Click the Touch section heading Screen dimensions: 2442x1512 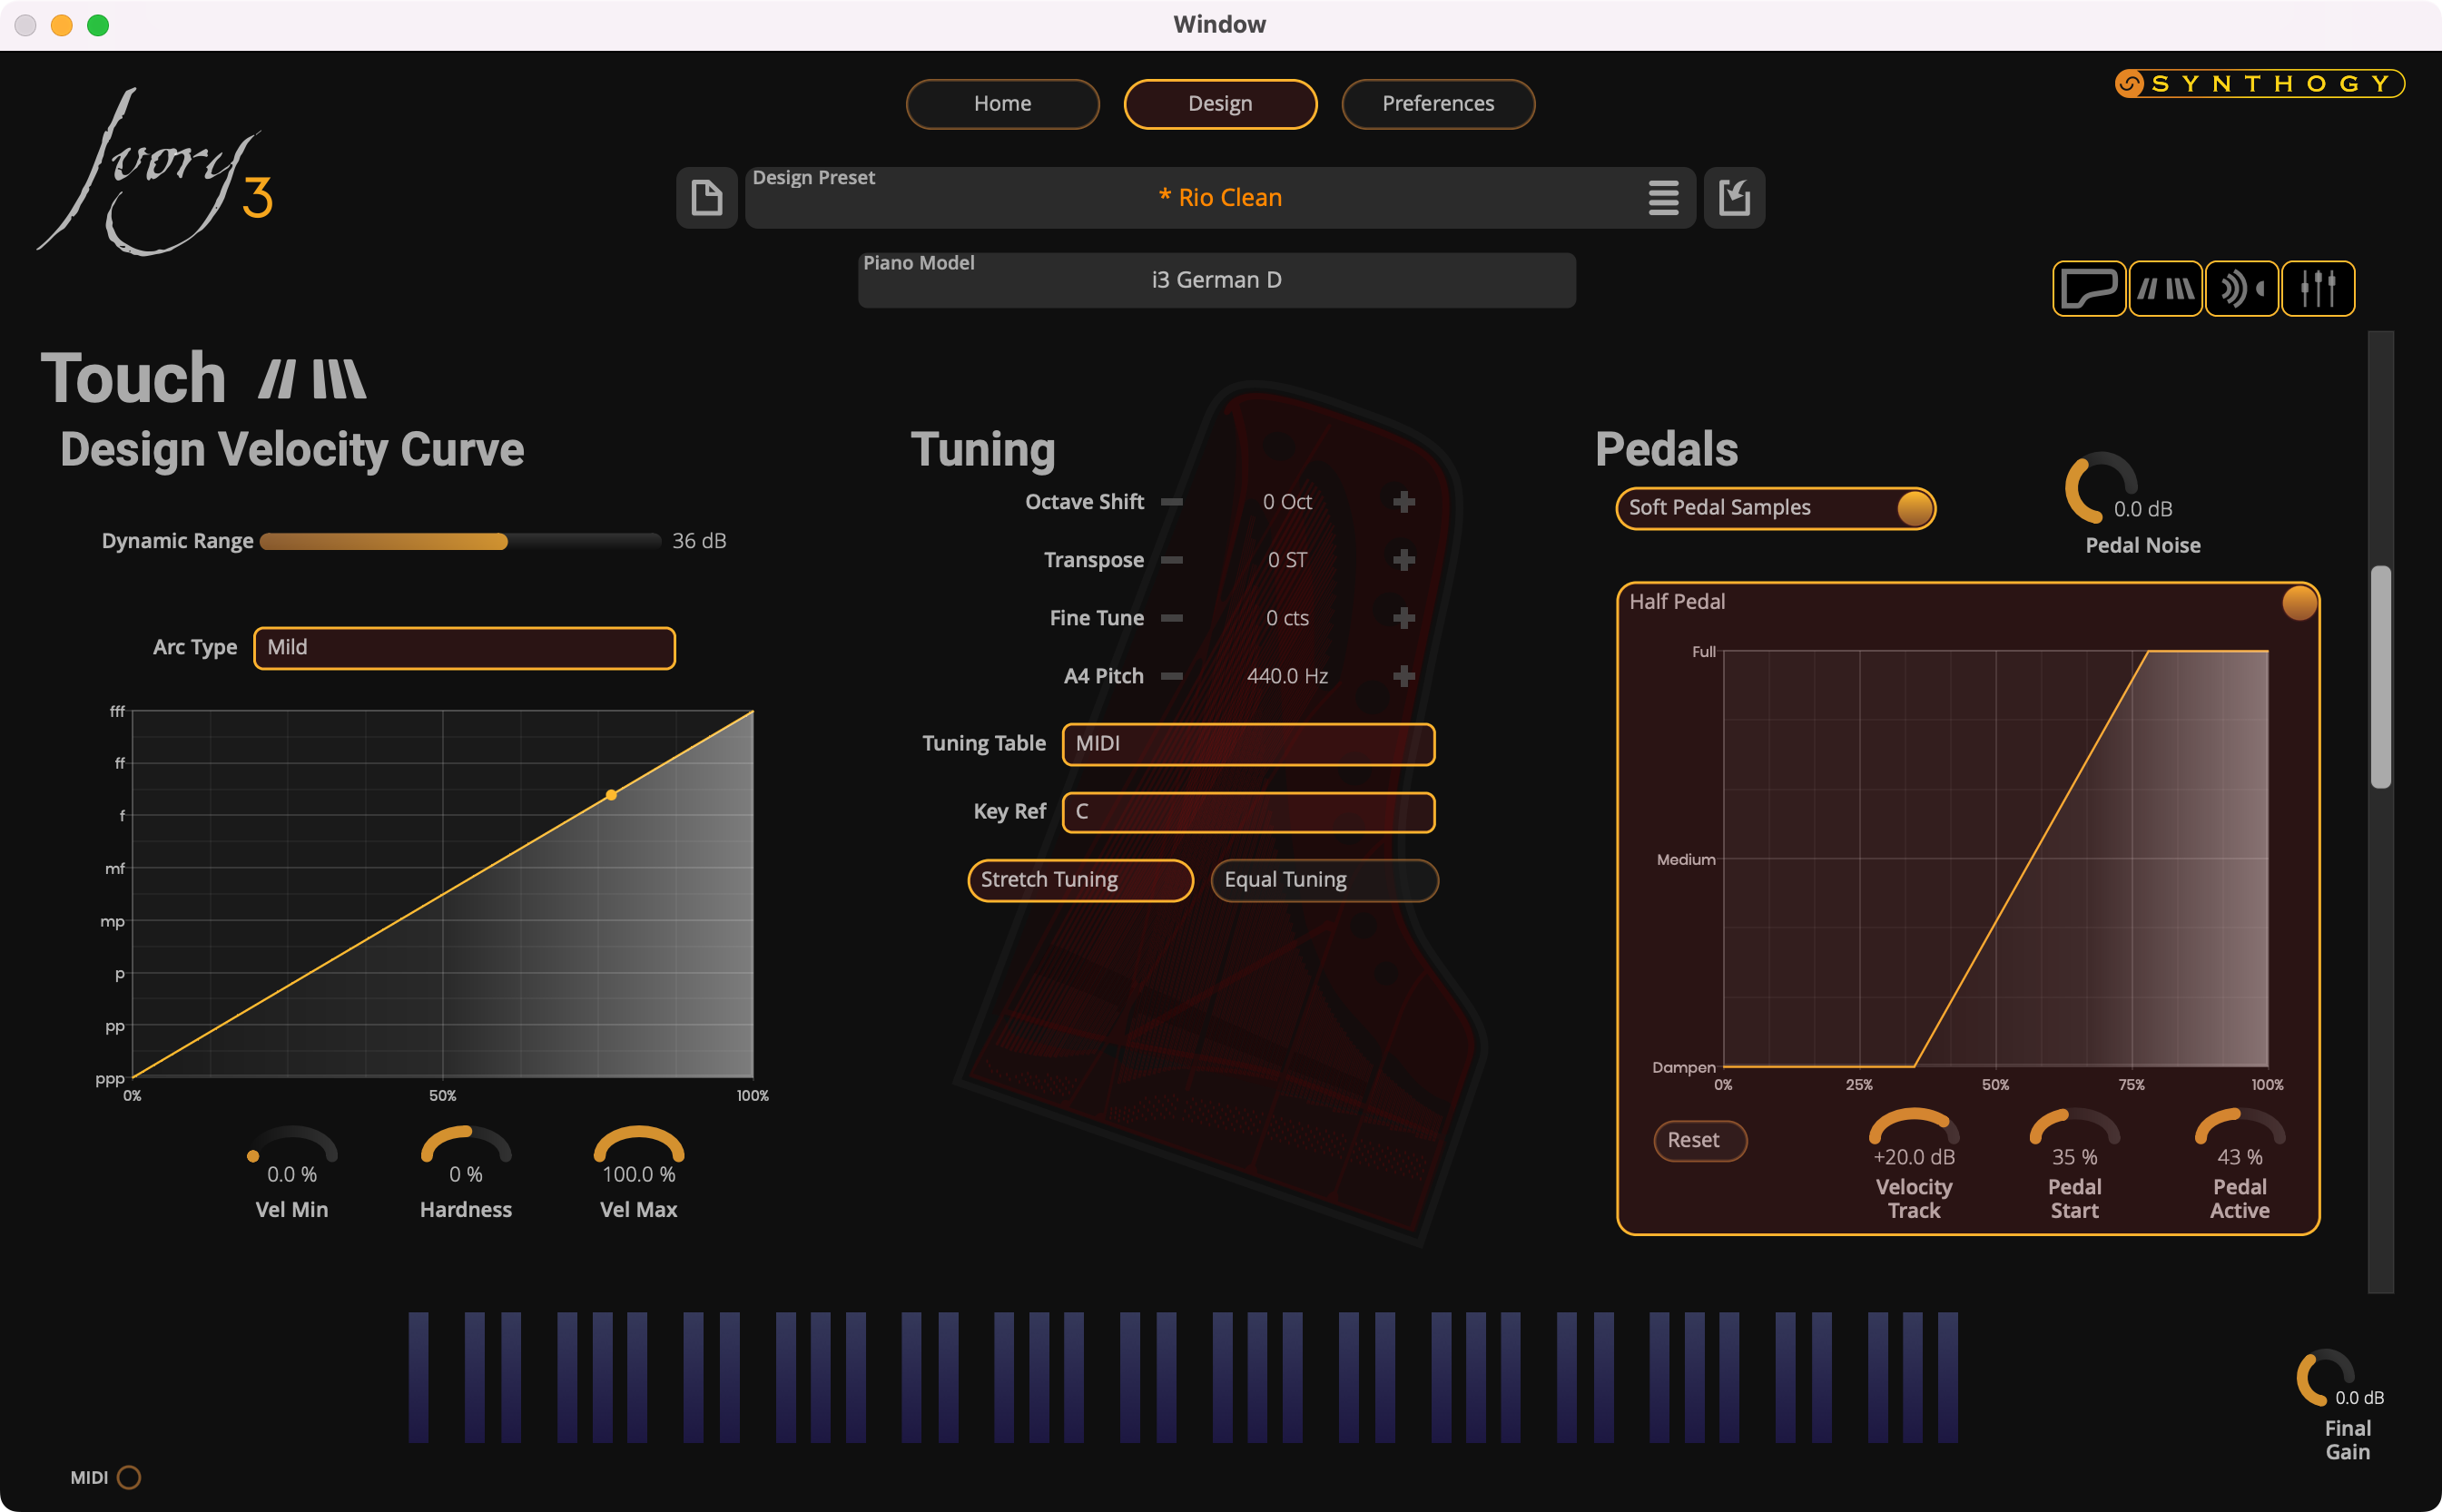(x=133, y=379)
